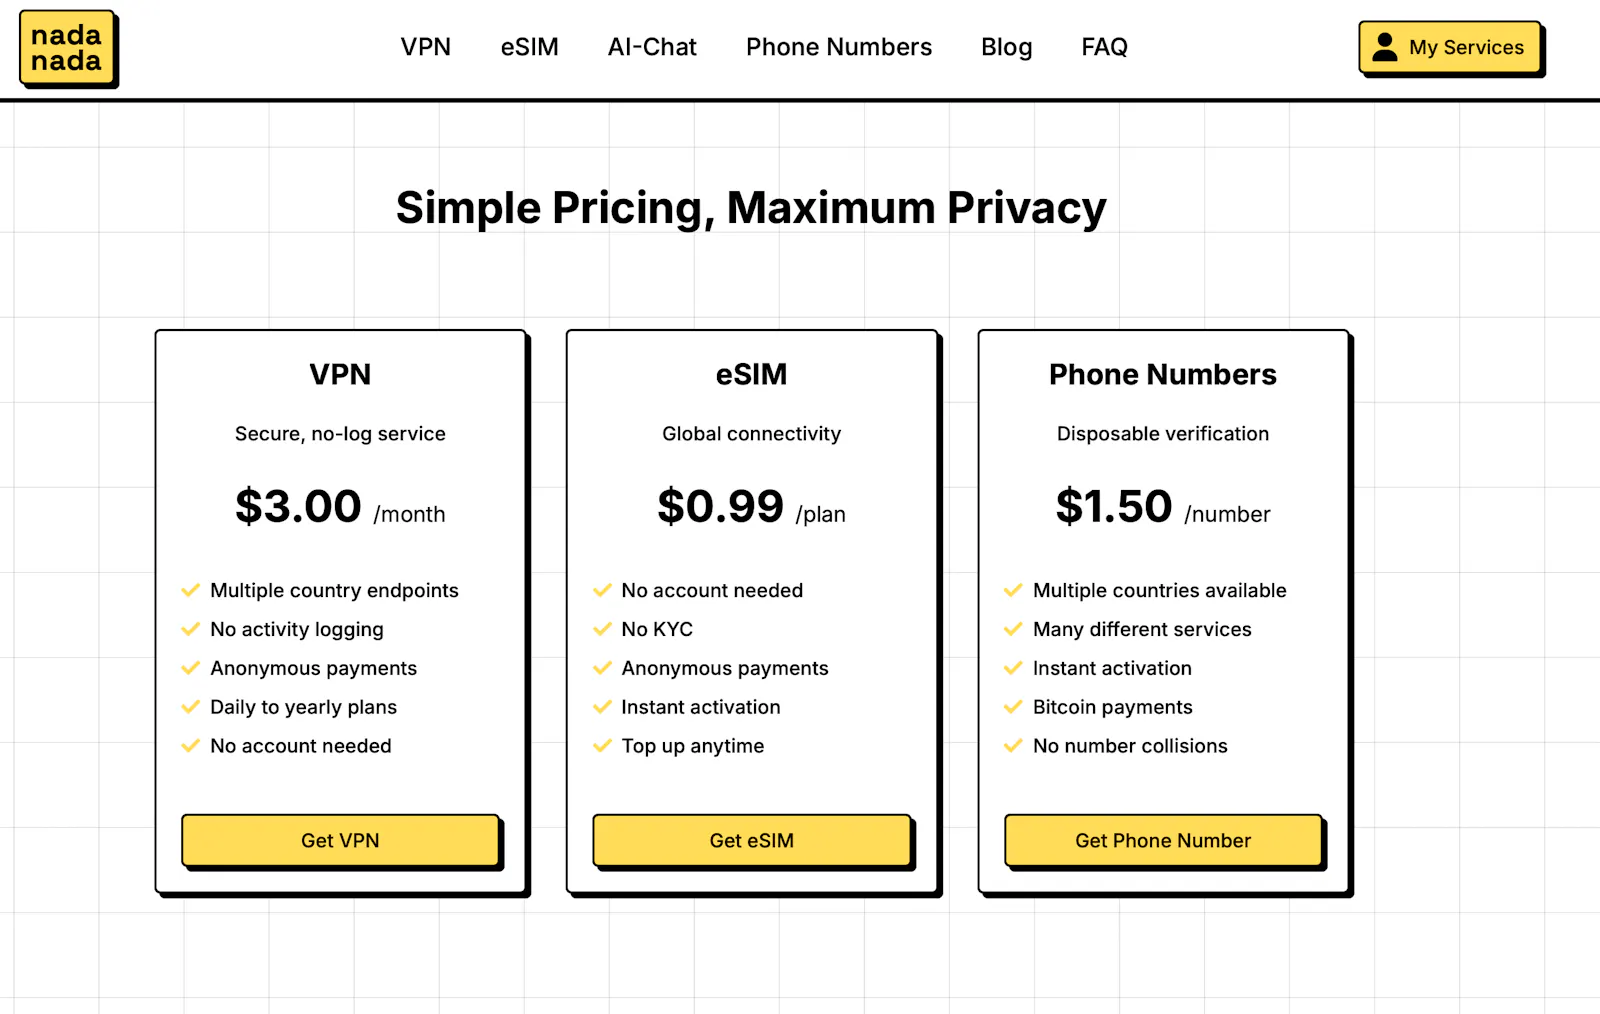Click the checkmark beside No activity logging
Viewport: 1600px width, 1014px height.
pos(191,629)
